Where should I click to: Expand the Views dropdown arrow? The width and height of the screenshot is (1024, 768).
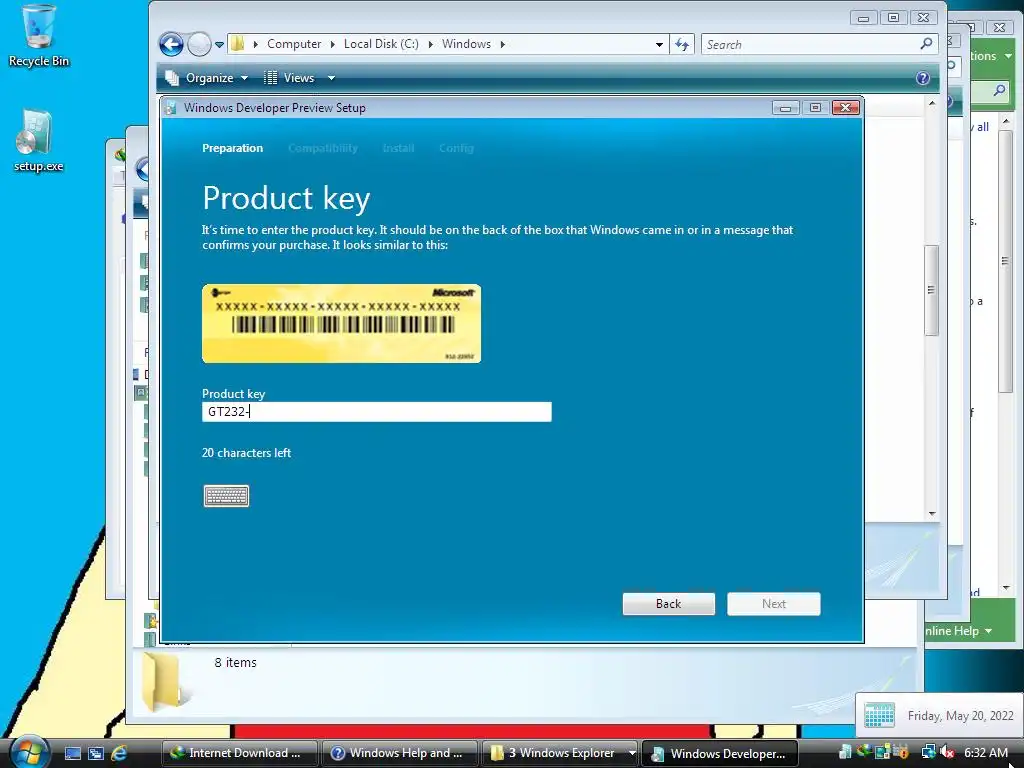pyautogui.click(x=331, y=78)
